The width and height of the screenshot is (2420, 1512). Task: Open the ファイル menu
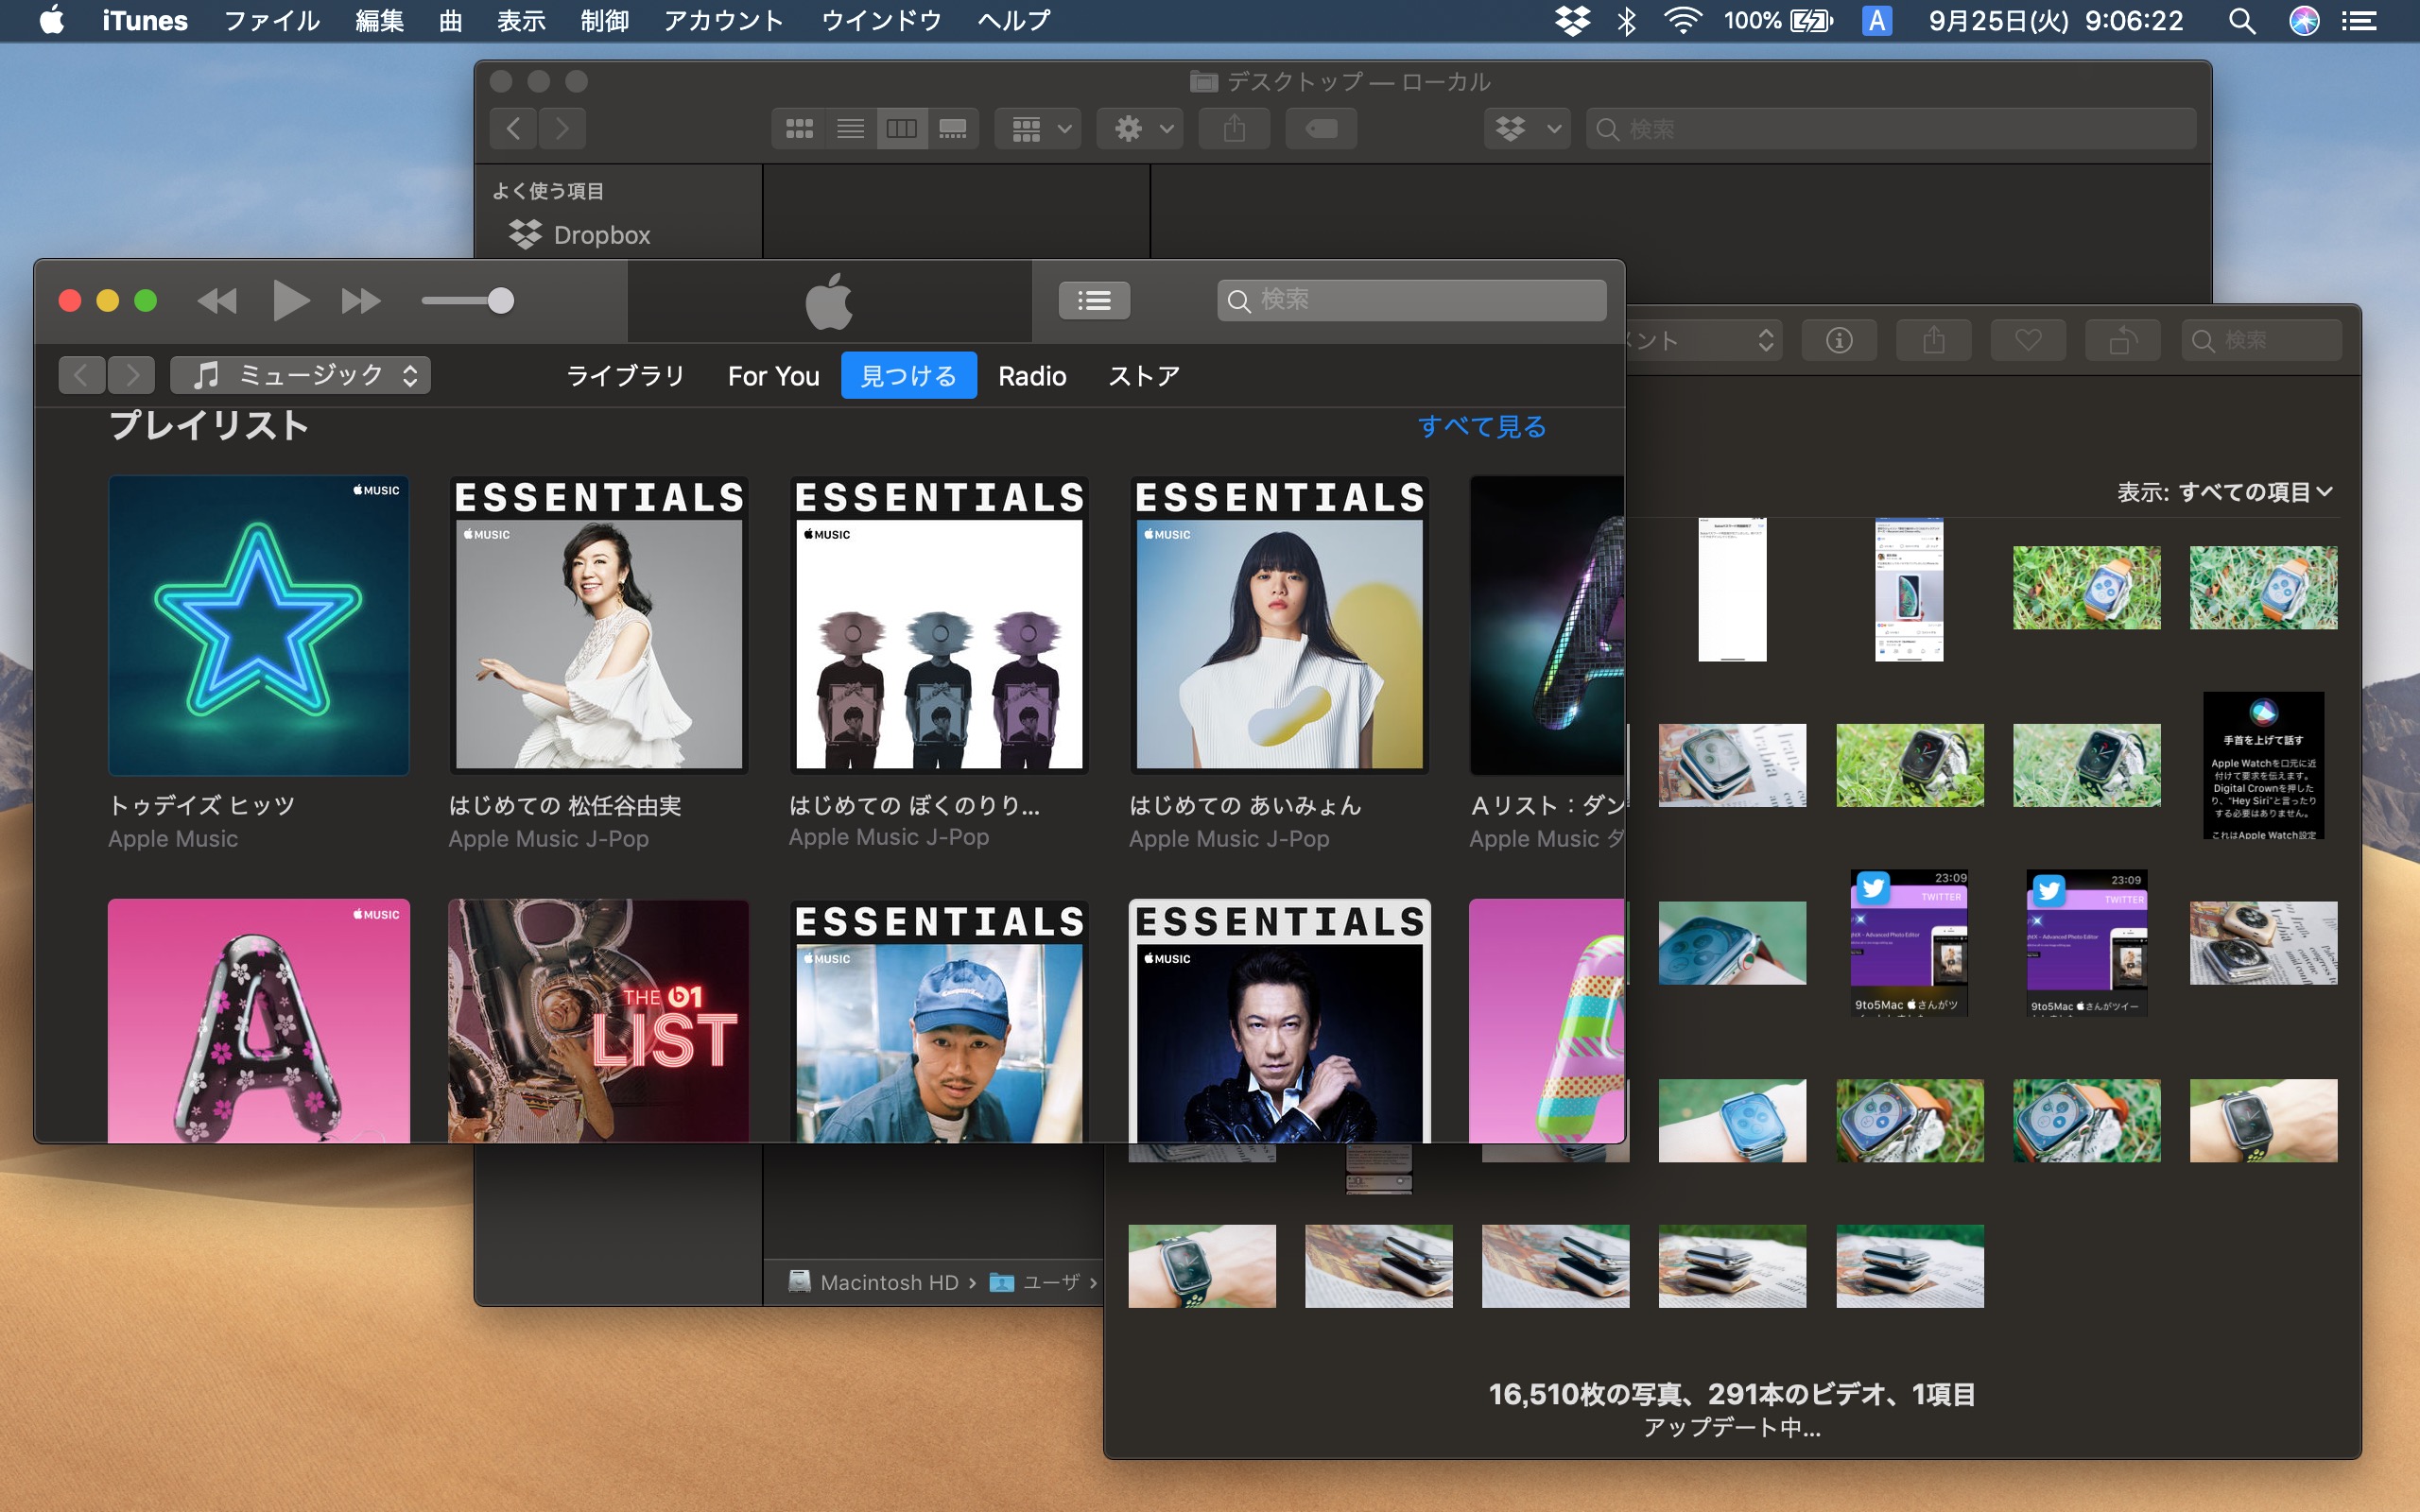click(x=271, y=20)
